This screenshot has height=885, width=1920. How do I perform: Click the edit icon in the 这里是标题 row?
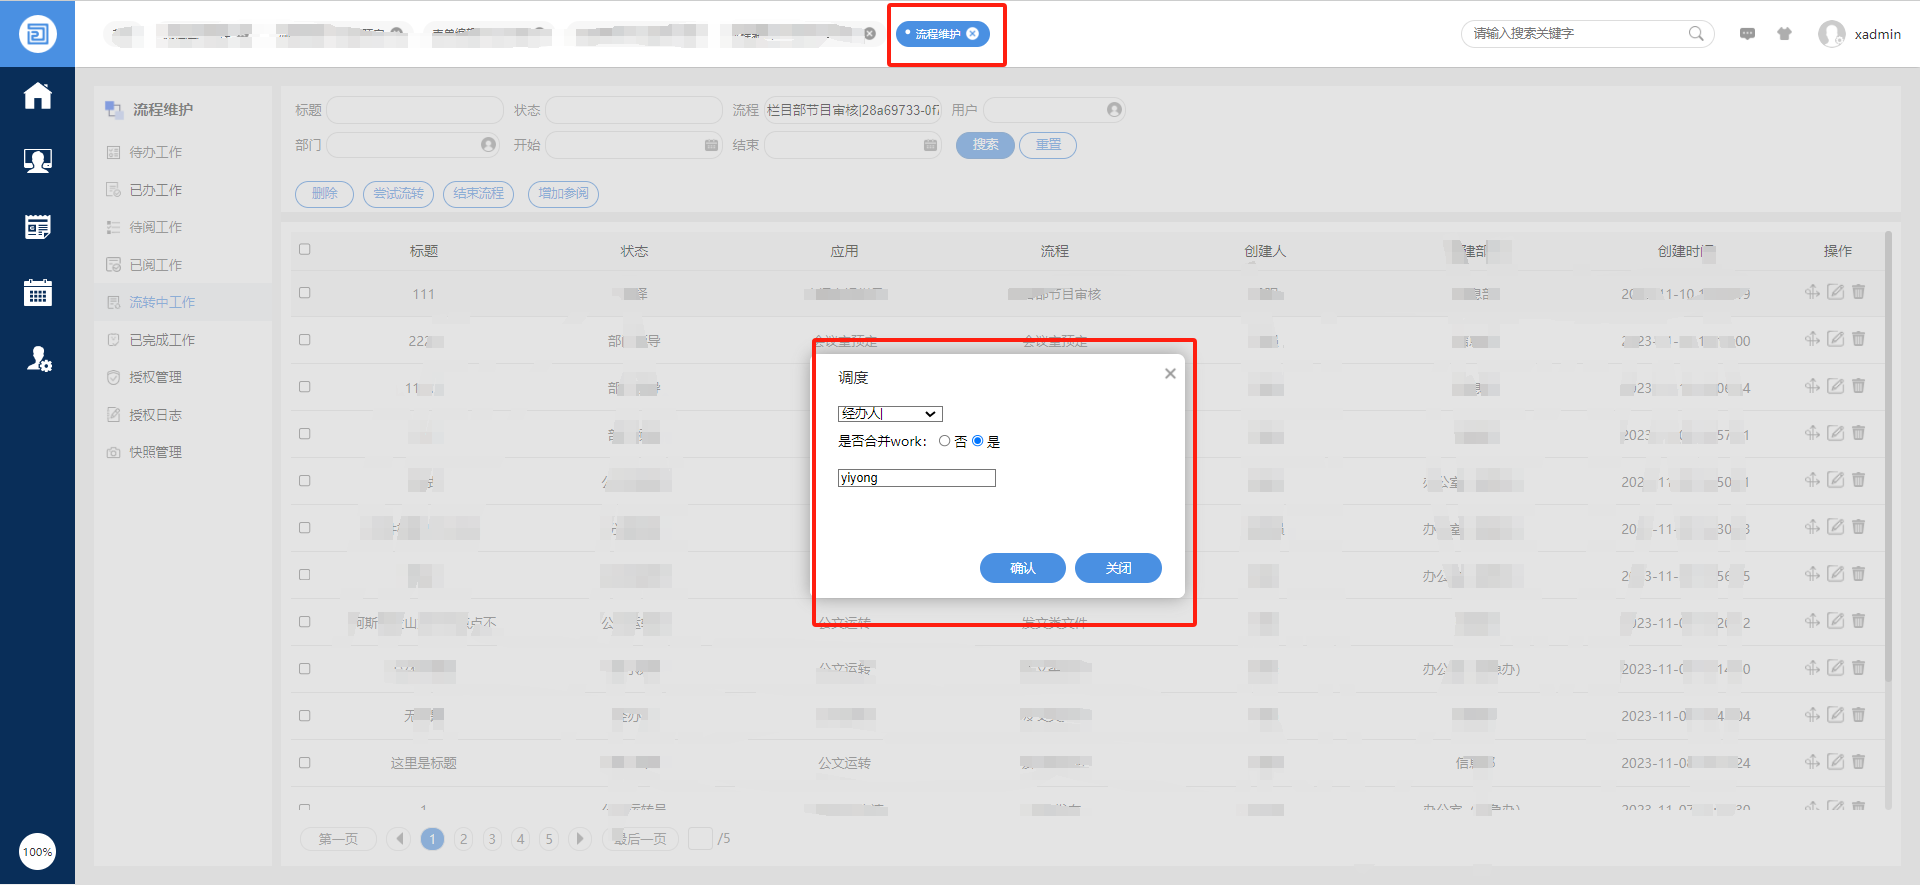coord(1835,762)
